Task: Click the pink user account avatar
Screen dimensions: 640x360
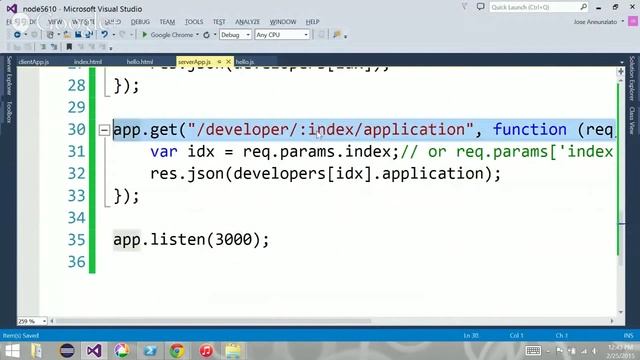Action: click(x=633, y=21)
